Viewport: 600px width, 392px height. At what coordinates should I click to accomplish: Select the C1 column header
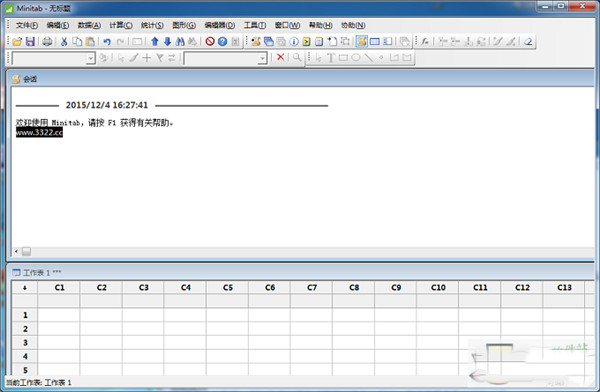point(59,287)
